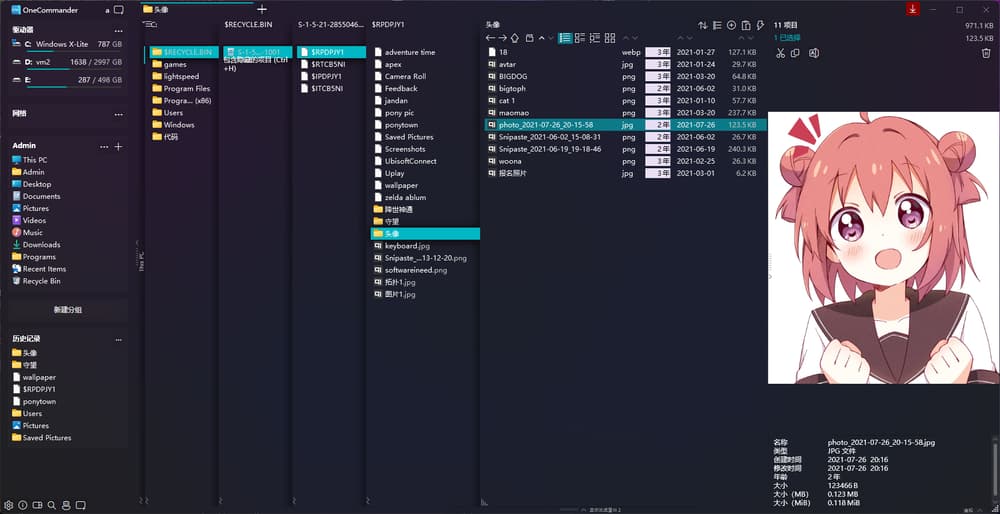Navigate back with the left arrow
Viewport: 1000px width, 514px height.
pos(490,38)
